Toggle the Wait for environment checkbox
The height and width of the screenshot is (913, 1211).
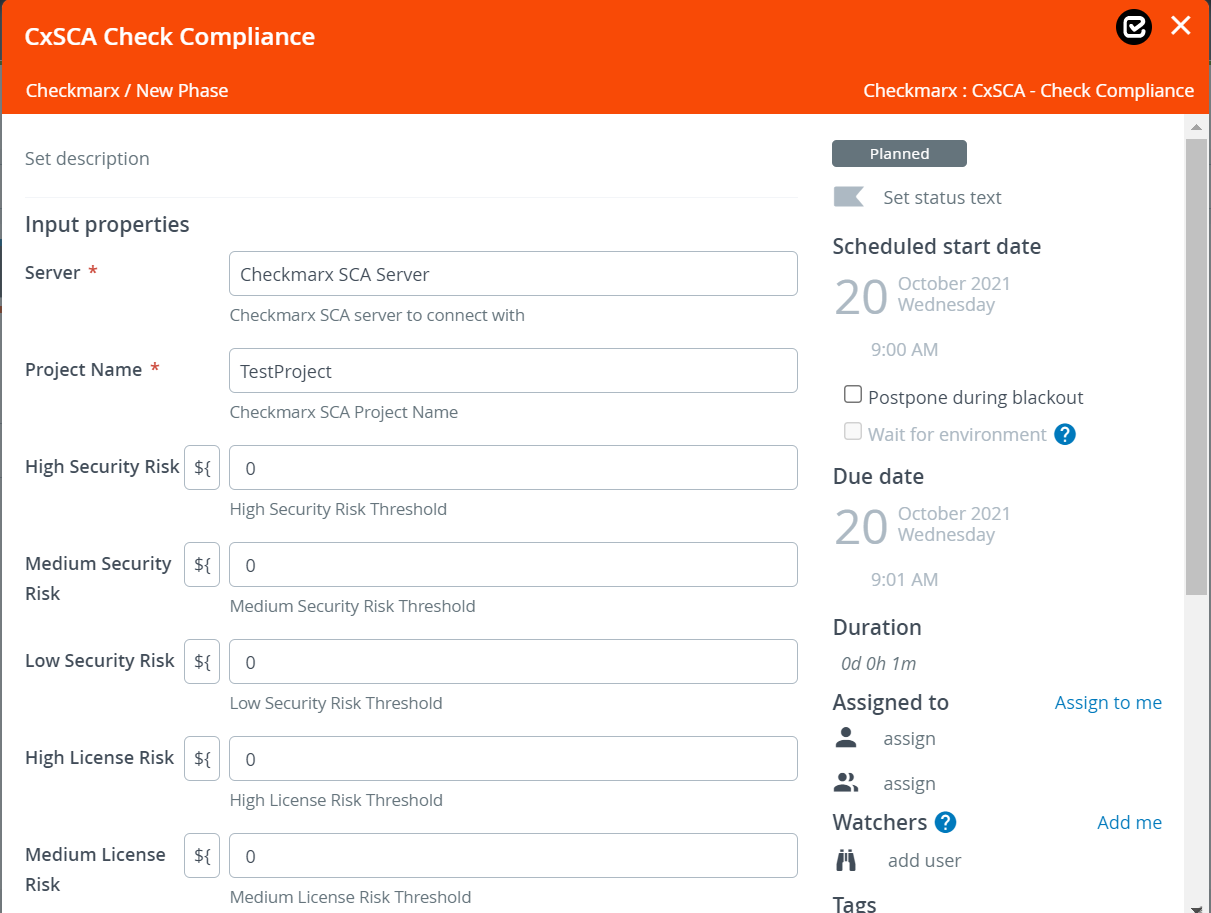(853, 432)
